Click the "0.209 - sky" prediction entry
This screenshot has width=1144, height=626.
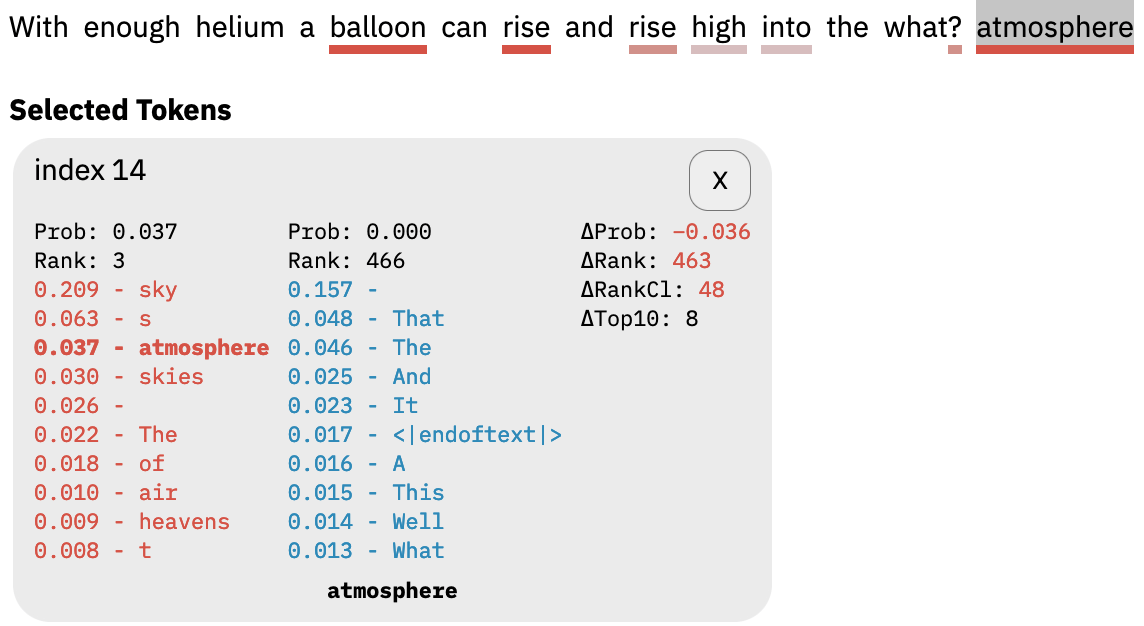(105, 290)
